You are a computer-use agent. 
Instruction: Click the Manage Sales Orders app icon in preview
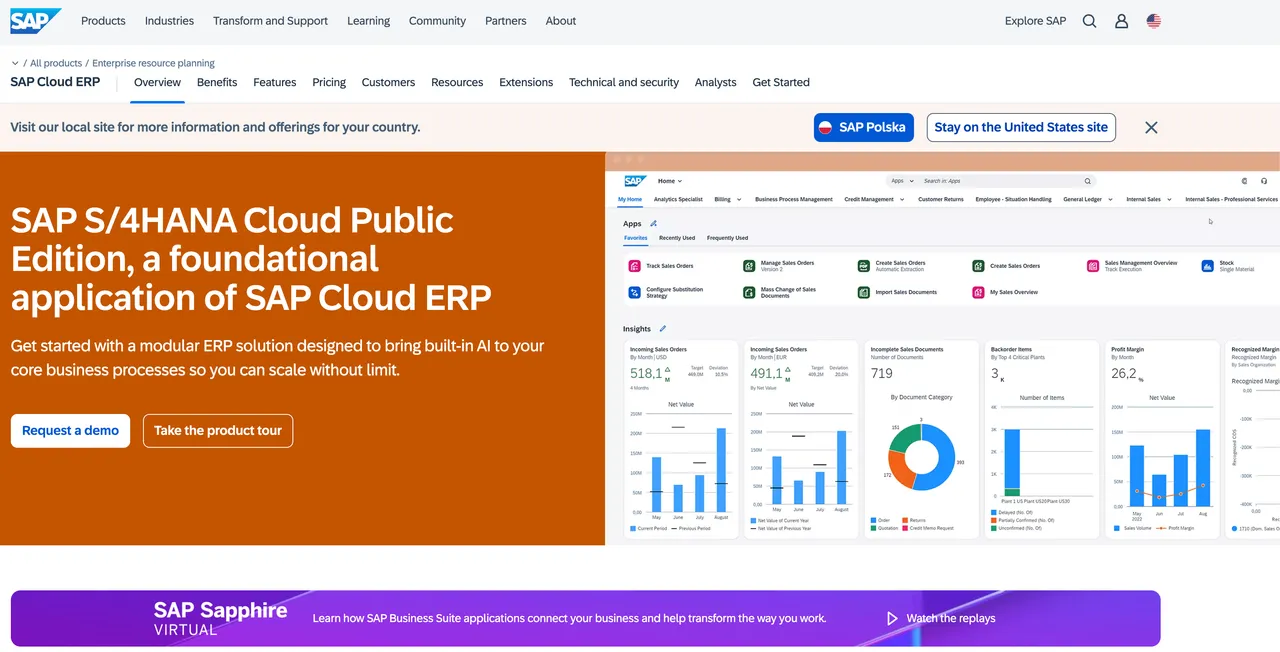[749, 266]
